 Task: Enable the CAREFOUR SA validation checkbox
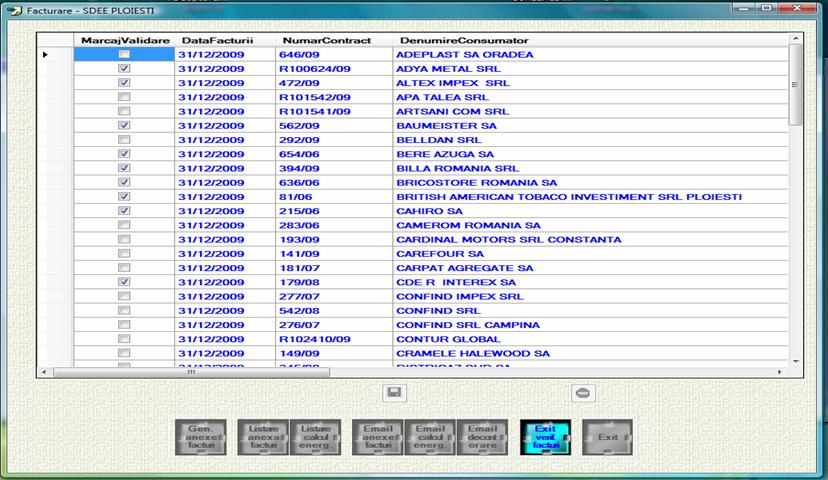(124, 253)
